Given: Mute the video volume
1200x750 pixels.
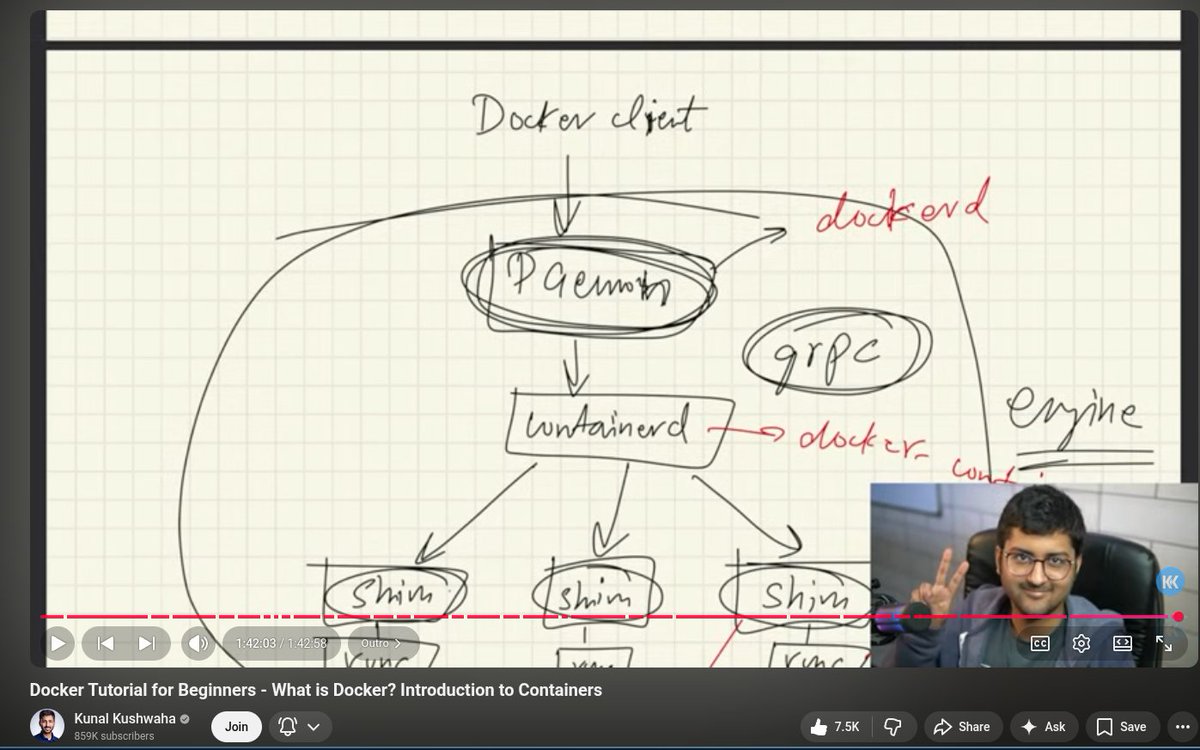Looking at the screenshot, I should [x=198, y=643].
